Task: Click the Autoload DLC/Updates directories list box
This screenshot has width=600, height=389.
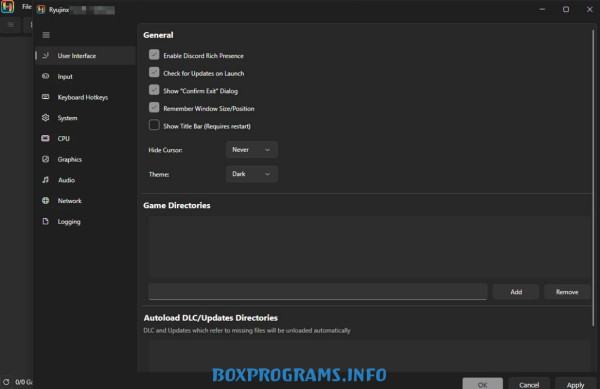Action: click(369, 355)
